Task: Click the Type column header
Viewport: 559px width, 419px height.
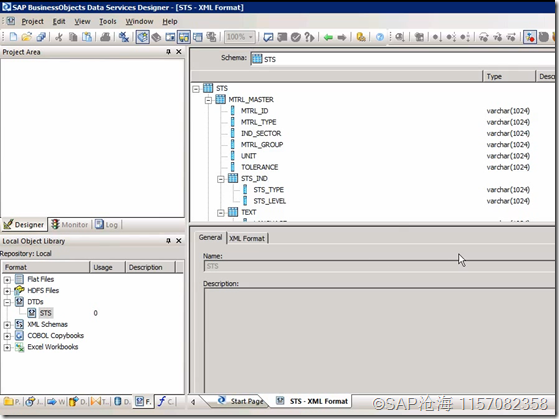Action: tap(509, 76)
